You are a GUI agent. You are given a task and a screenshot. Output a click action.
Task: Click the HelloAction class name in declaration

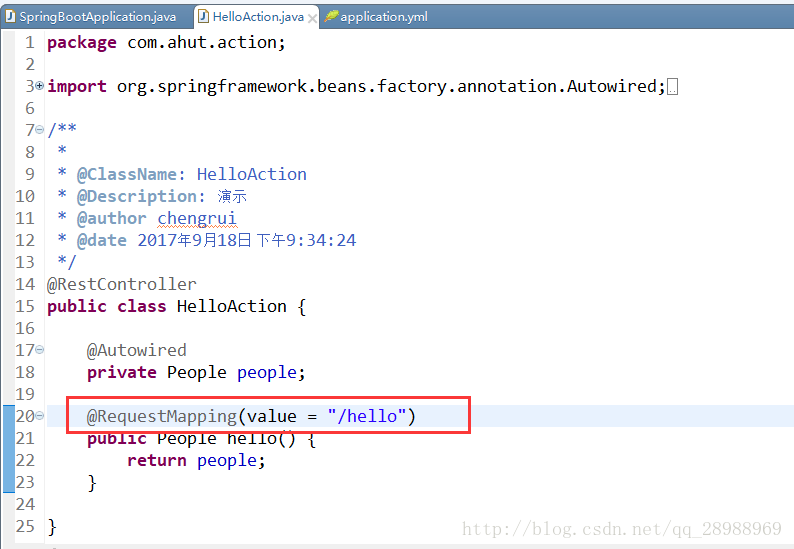tap(231, 306)
